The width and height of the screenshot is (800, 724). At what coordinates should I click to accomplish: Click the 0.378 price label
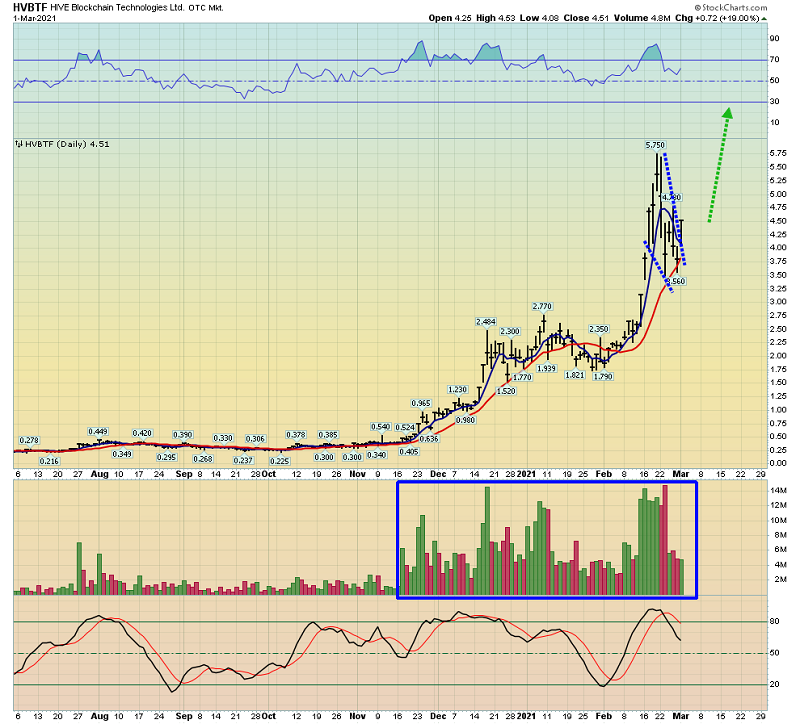pos(296,435)
